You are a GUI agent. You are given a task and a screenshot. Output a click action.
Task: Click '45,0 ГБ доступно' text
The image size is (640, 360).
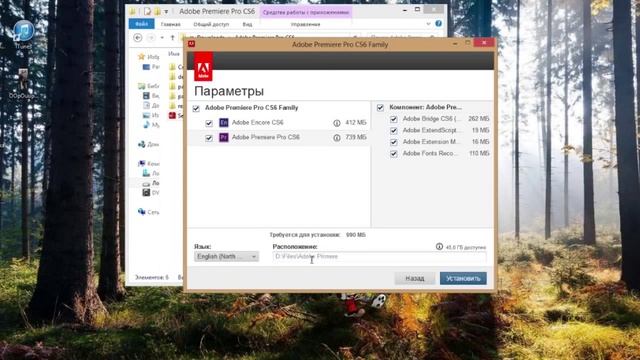466,247
